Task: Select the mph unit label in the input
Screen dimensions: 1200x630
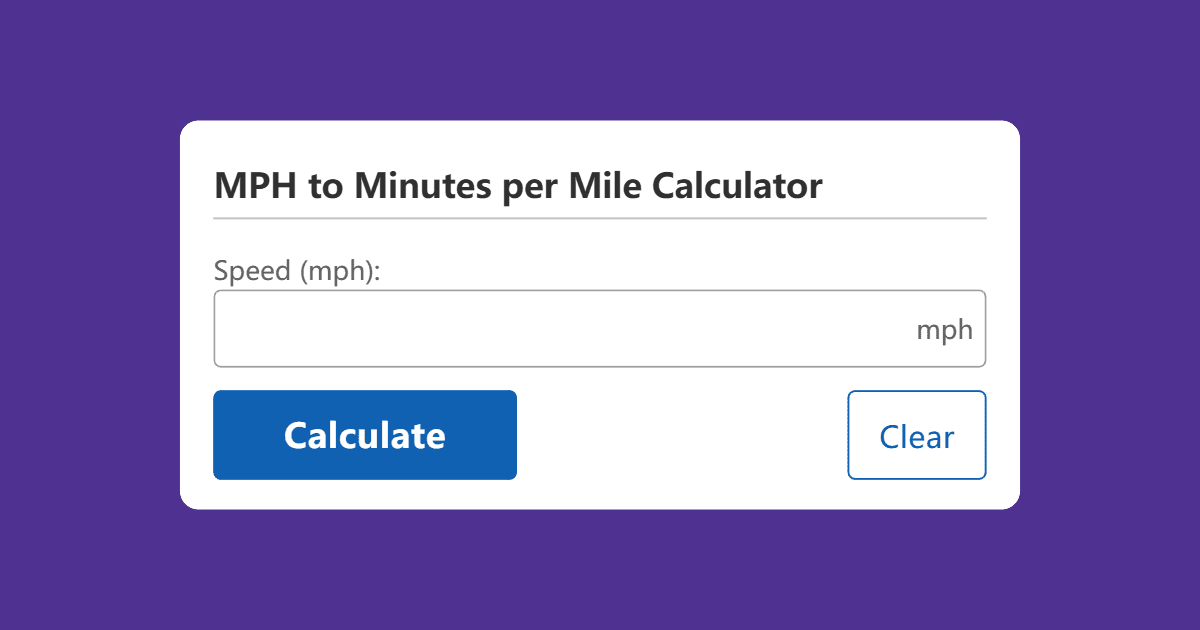Action: [944, 328]
